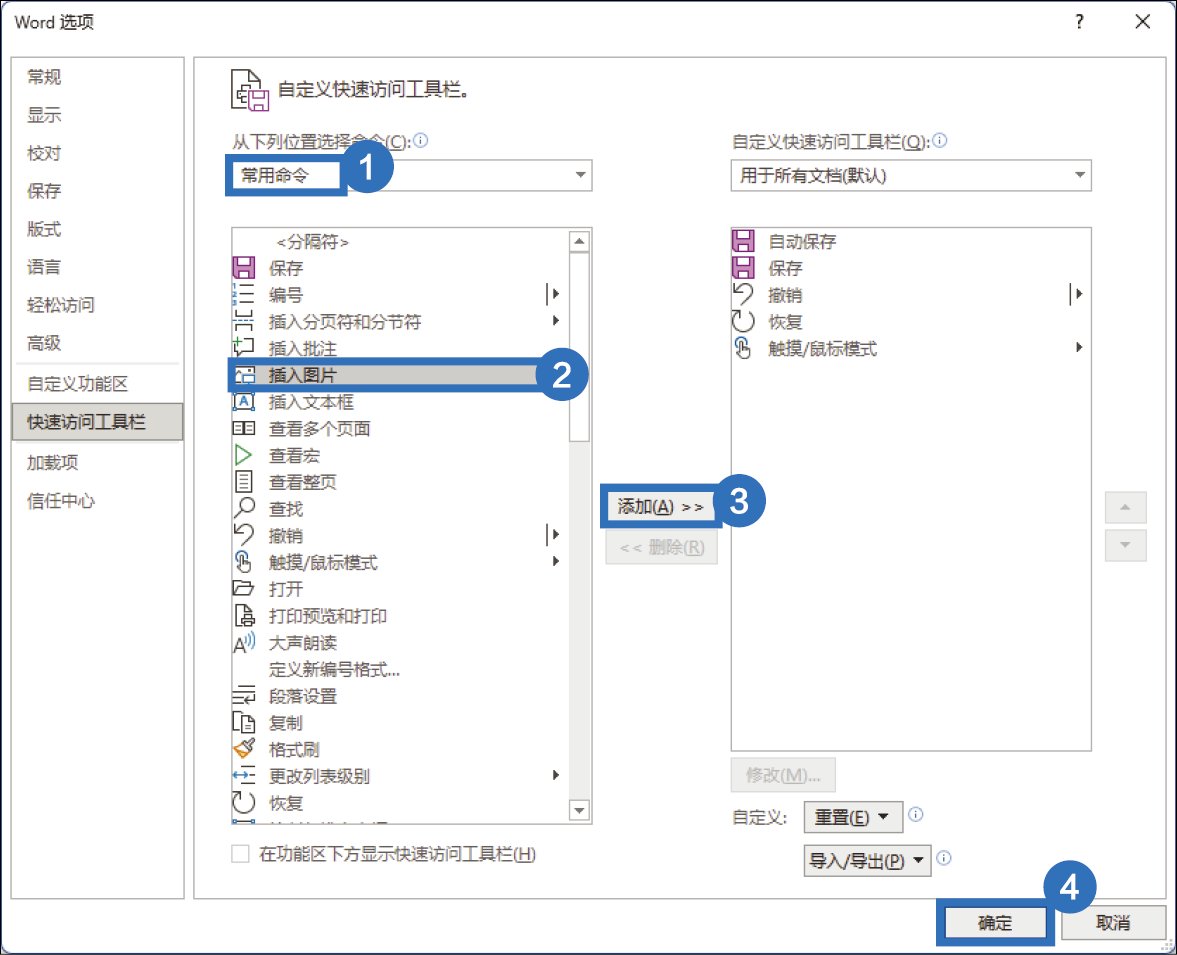This screenshot has height=955, width=1177.
Task: Click the Open (打开) folder icon
Action: tap(243, 589)
